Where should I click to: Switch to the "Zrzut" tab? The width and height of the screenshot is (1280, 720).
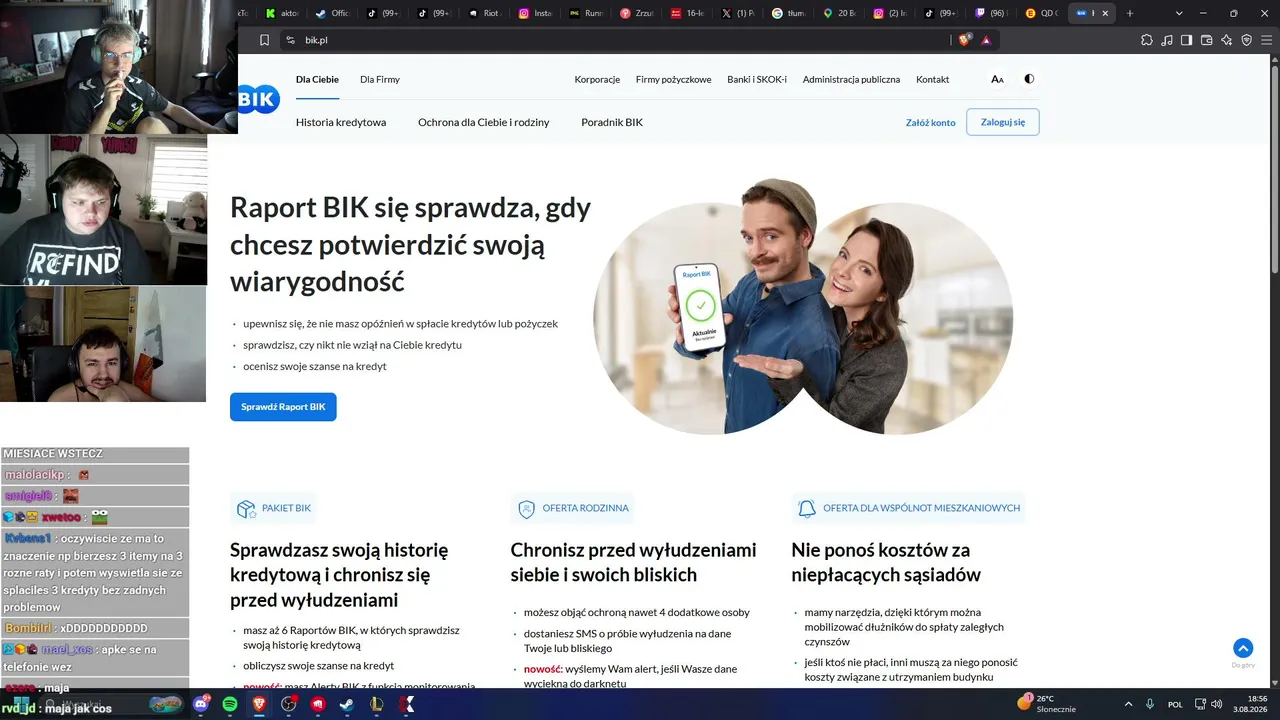(x=638, y=13)
